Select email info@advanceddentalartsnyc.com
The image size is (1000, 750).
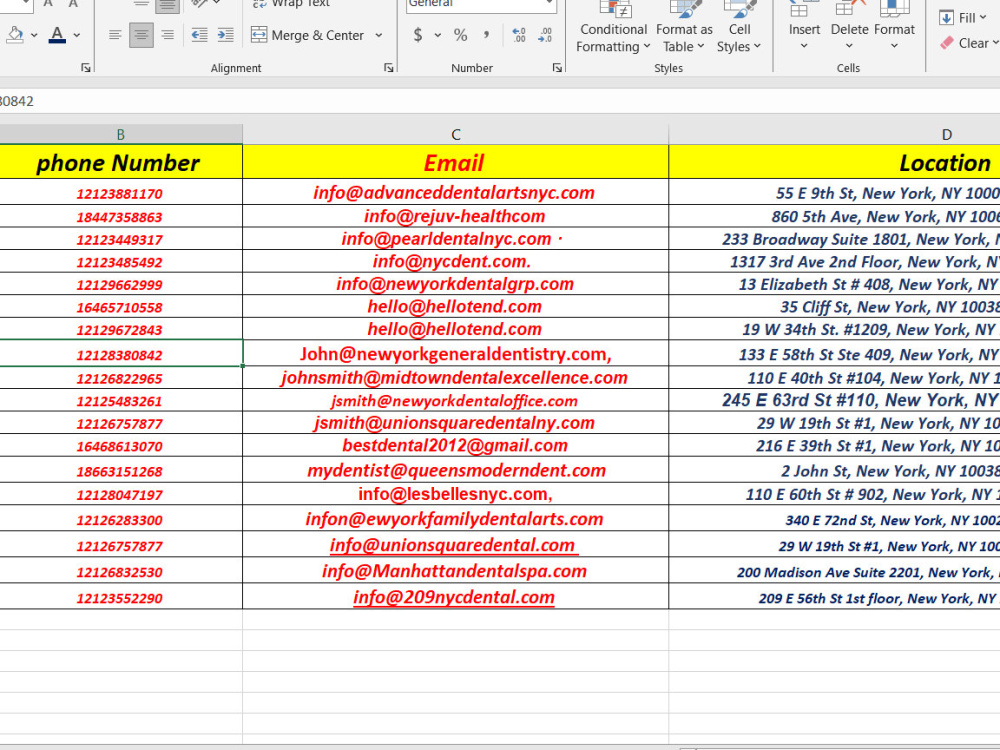pyautogui.click(x=455, y=193)
